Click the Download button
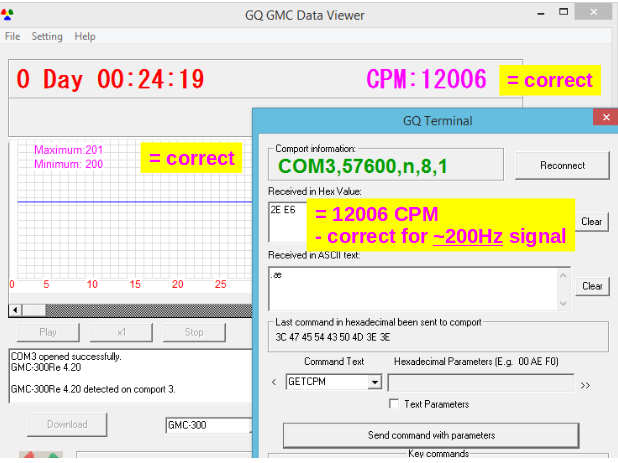This screenshot has height=463, width=618. [x=67, y=424]
